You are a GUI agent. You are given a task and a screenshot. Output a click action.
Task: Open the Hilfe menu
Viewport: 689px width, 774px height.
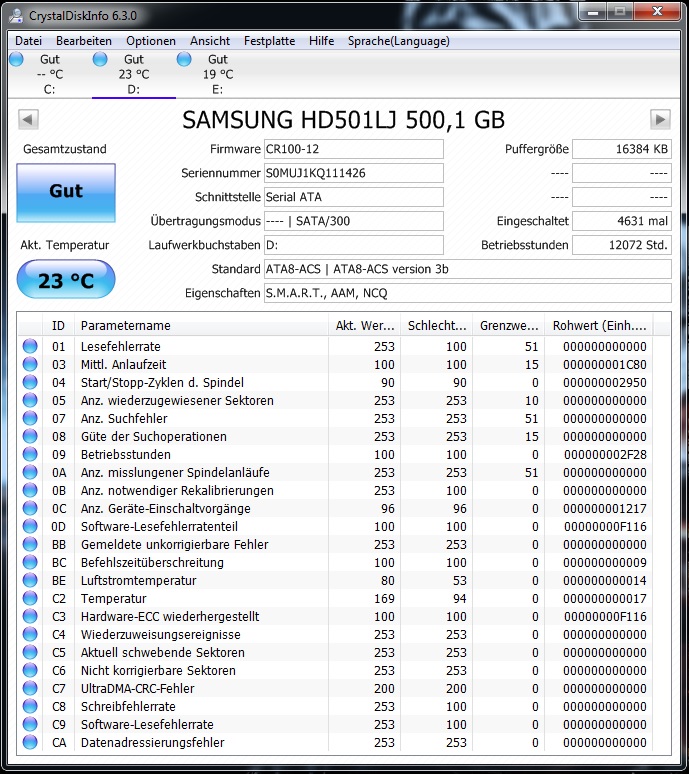(321, 41)
